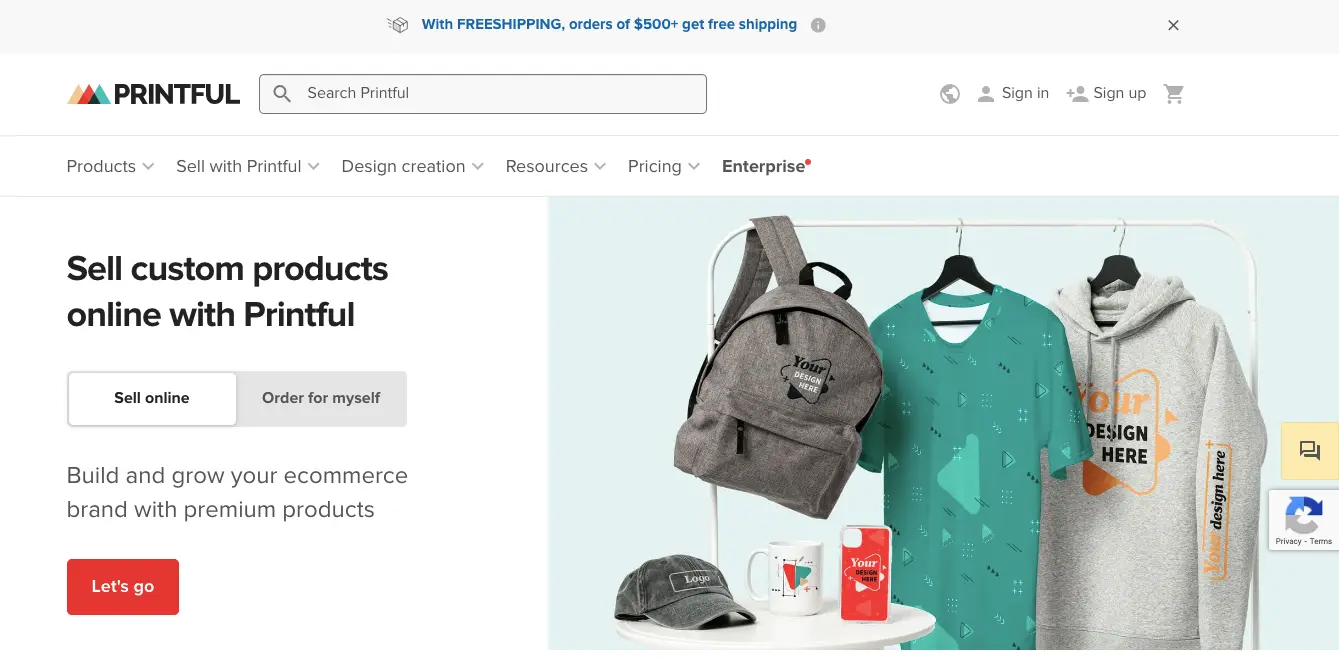Open the Design creation menu
The image size is (1339, 662).
coord(410,166)
